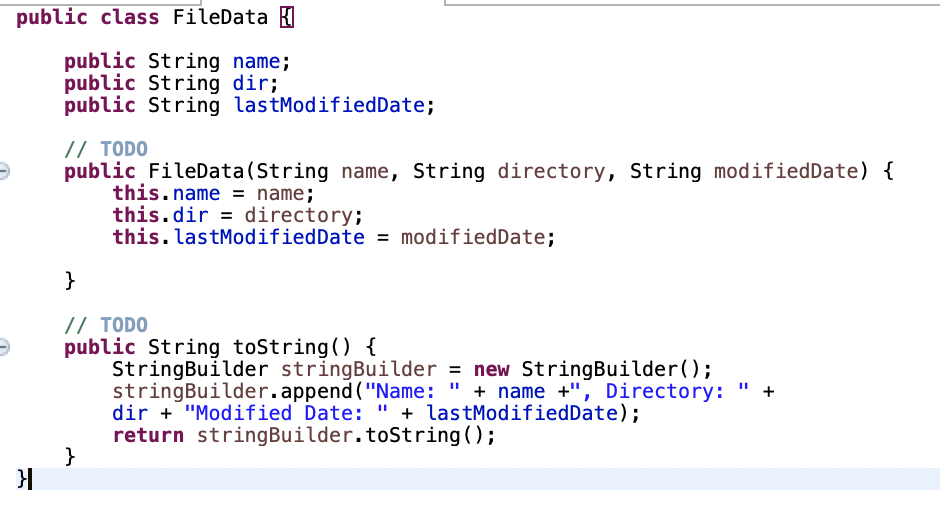Click the highlighted opening brace after FileData
Viewport: 940px width, 510px height.
287,17
